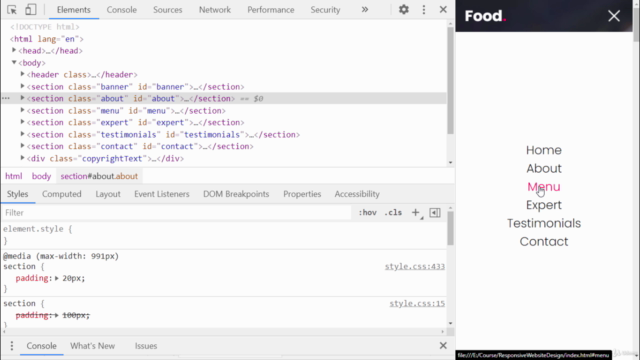The height and width of the screenshot is (360, 640).
Task: Expand the expert section node
Action: click(22, 122)
